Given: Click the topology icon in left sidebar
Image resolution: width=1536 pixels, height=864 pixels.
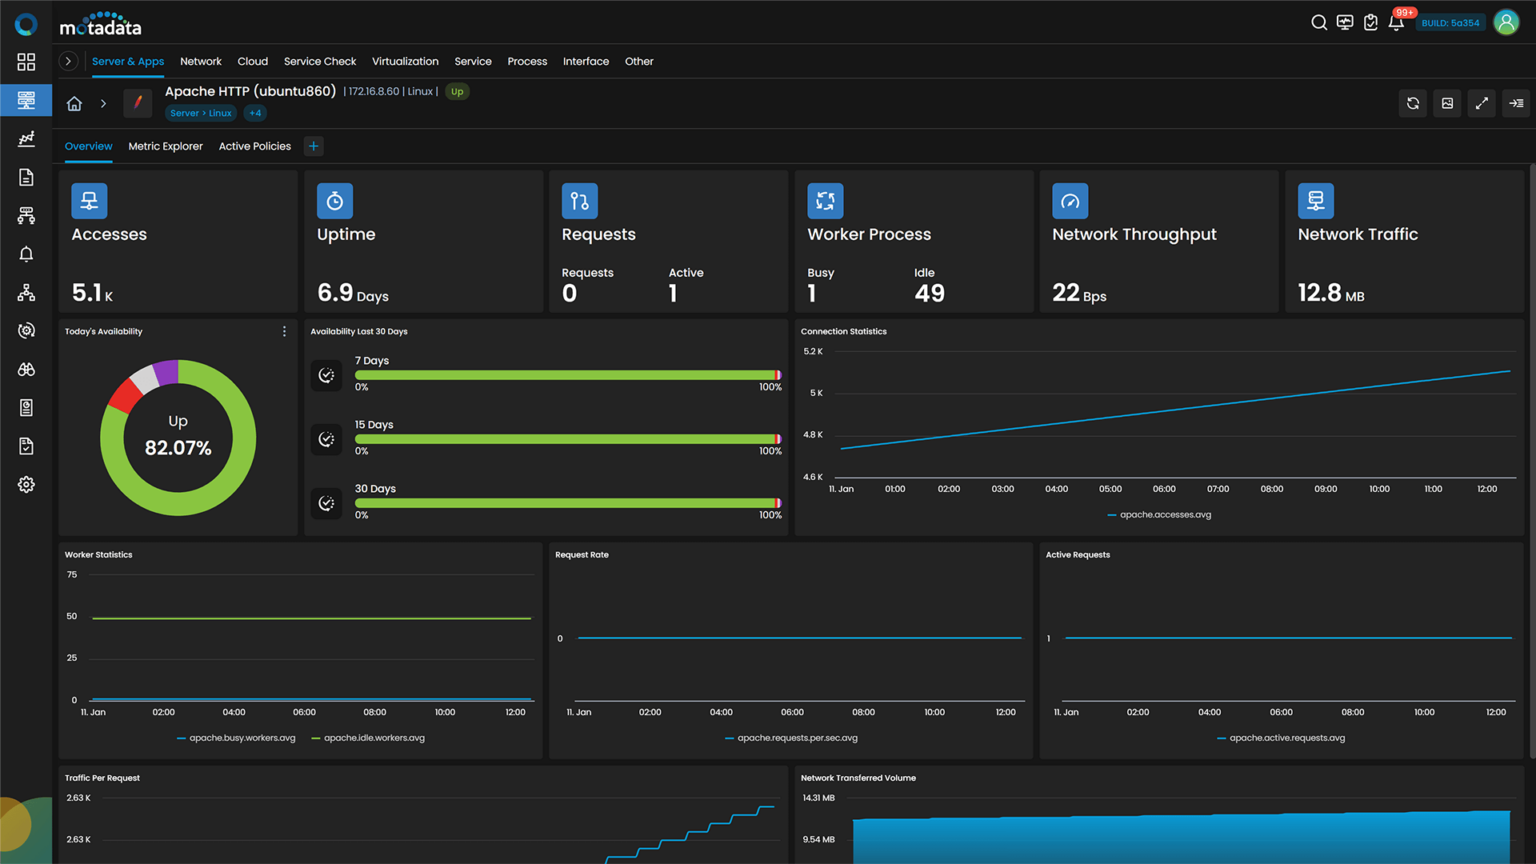Looking at the screenshot, I should (x=26, y=292).
